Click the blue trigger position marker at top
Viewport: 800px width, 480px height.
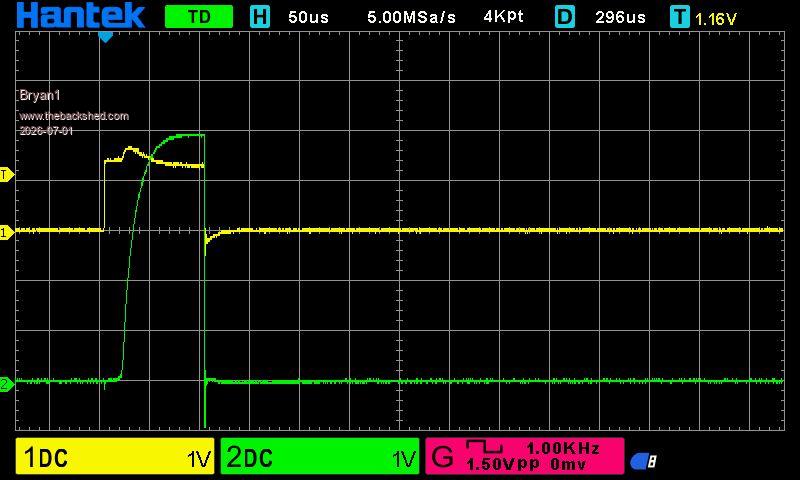coord(105,37)
